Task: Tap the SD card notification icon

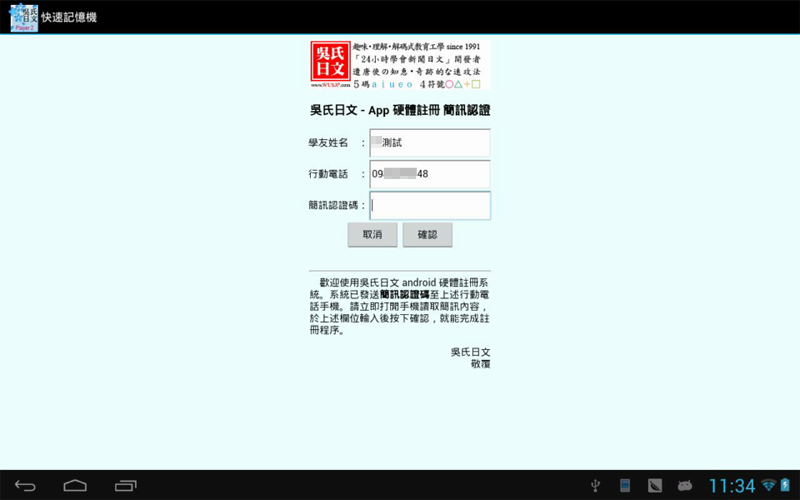Action: pyautogui.click(x=625, y=485)
